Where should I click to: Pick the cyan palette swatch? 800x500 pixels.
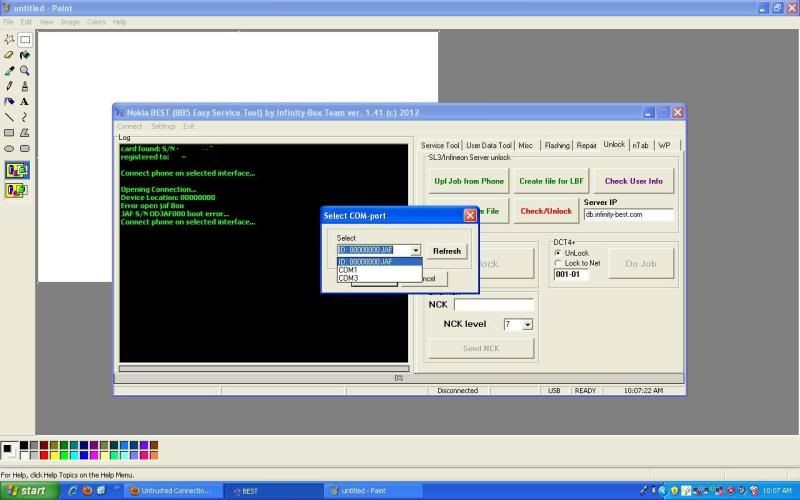pos(74,455)
